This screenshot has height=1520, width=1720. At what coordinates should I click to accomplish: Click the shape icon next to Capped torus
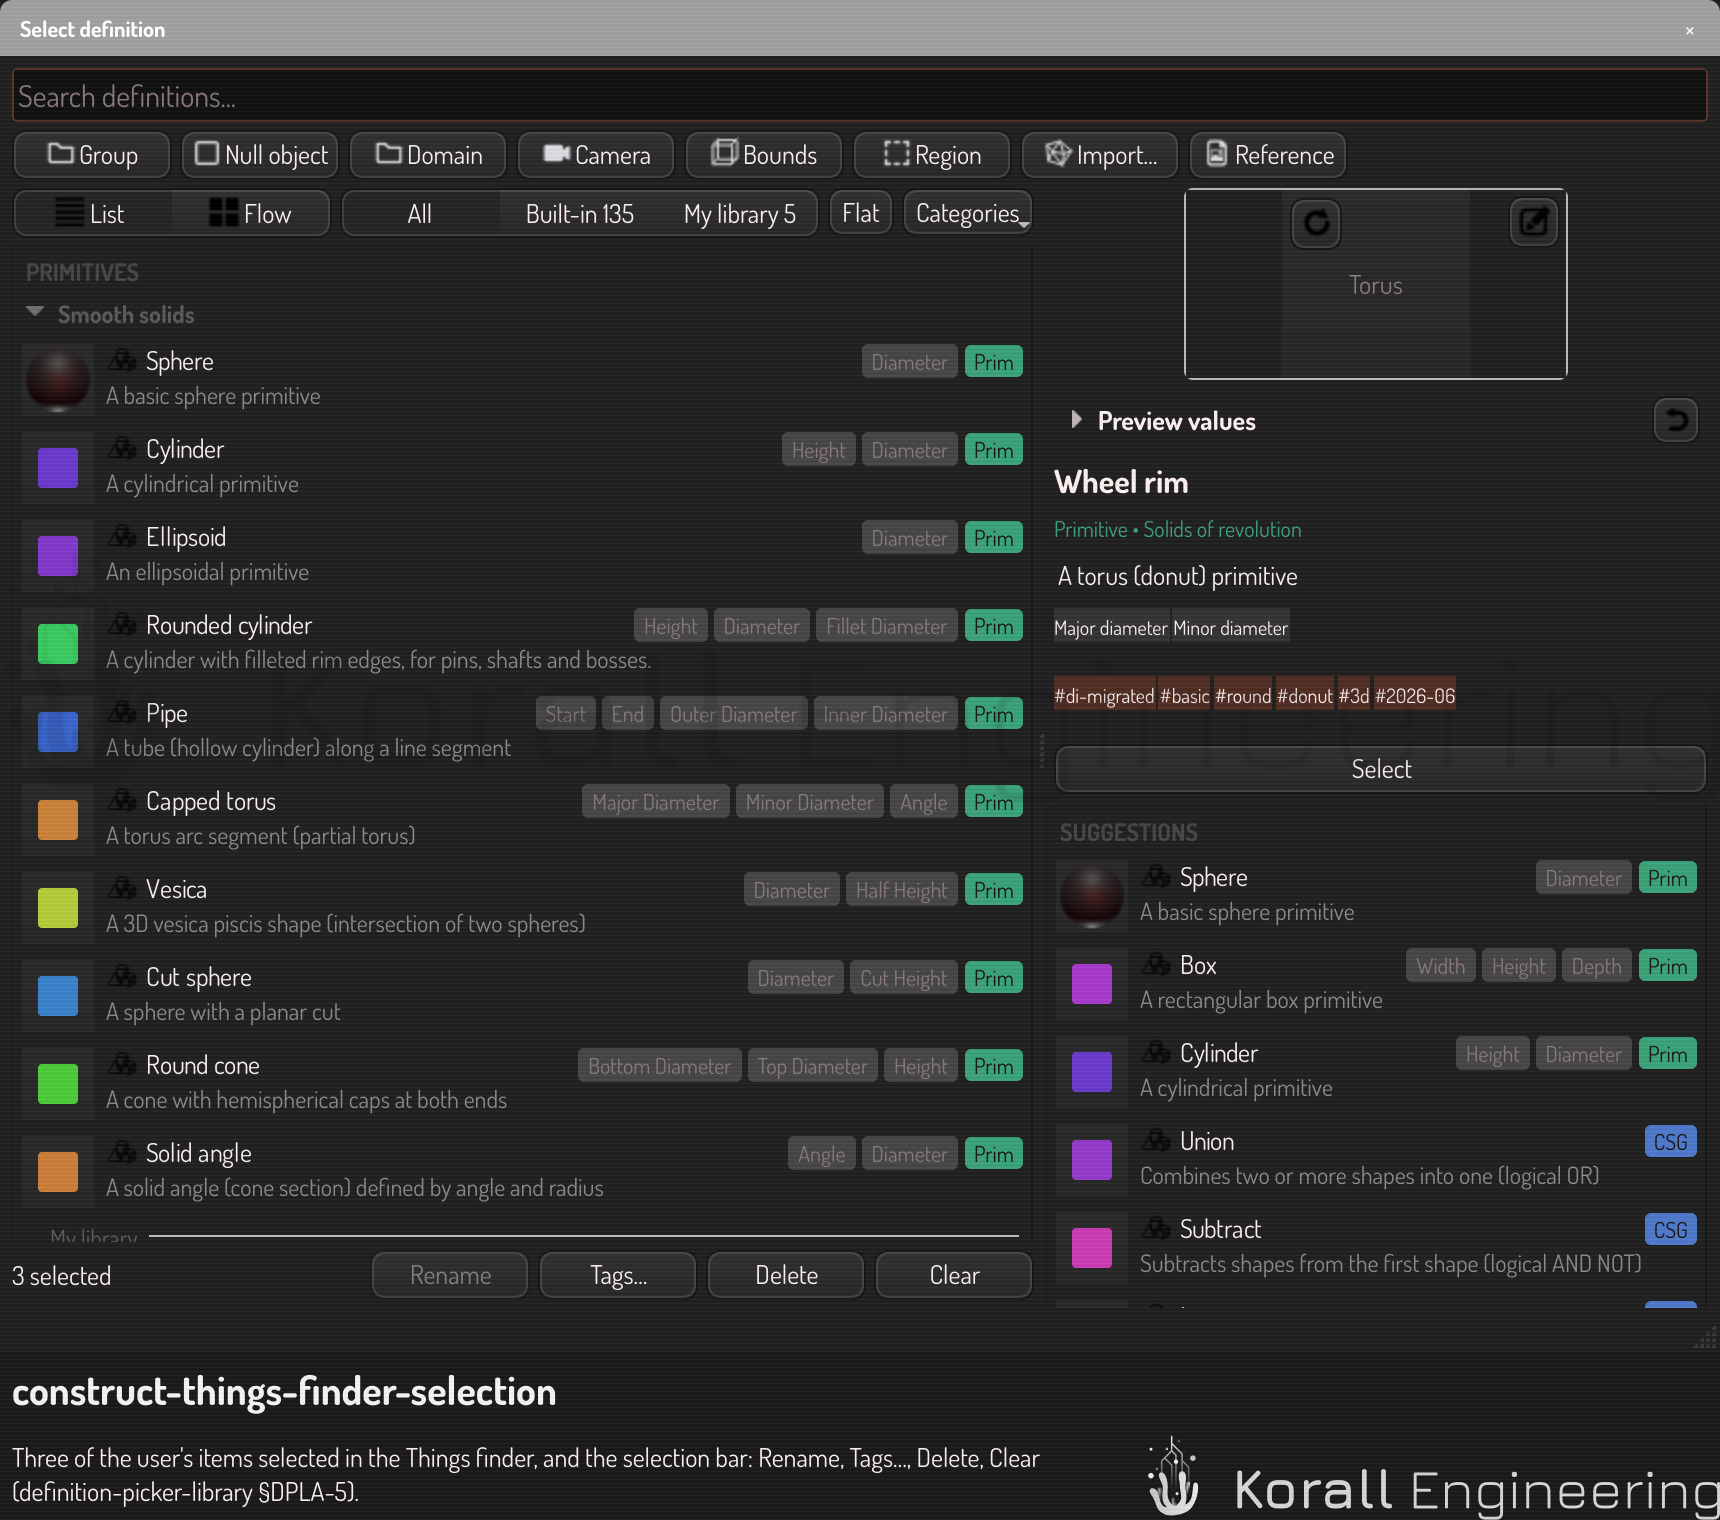(123, 800)
